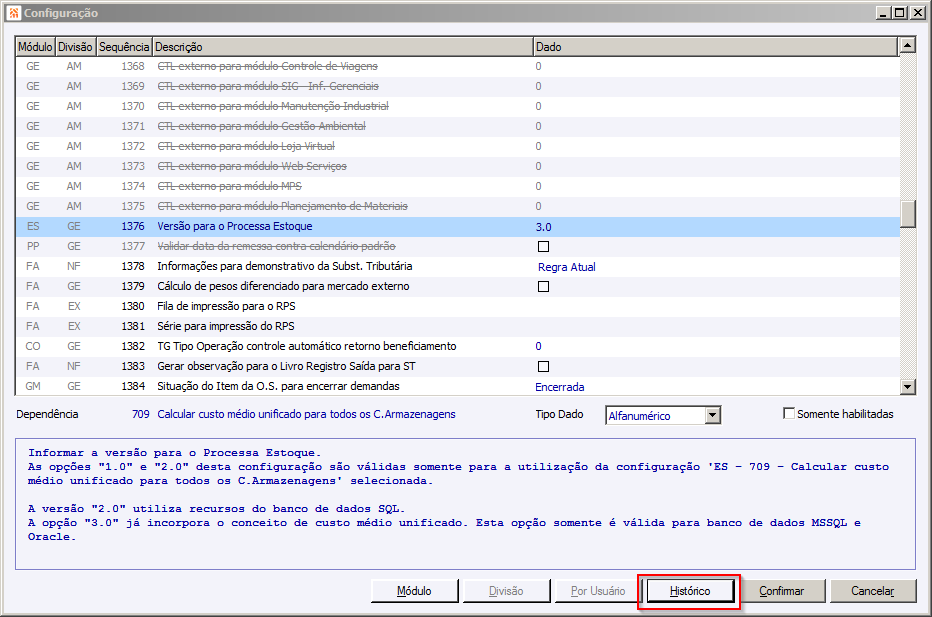Click the description text box about Processa Estoque
This screenshot has height=617, width=932.
coord(465,504)
